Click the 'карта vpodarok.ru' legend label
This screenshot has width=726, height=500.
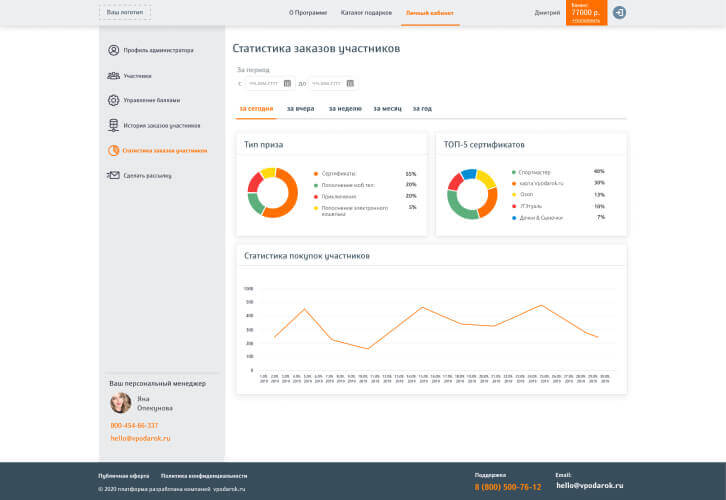pos(541,183)
